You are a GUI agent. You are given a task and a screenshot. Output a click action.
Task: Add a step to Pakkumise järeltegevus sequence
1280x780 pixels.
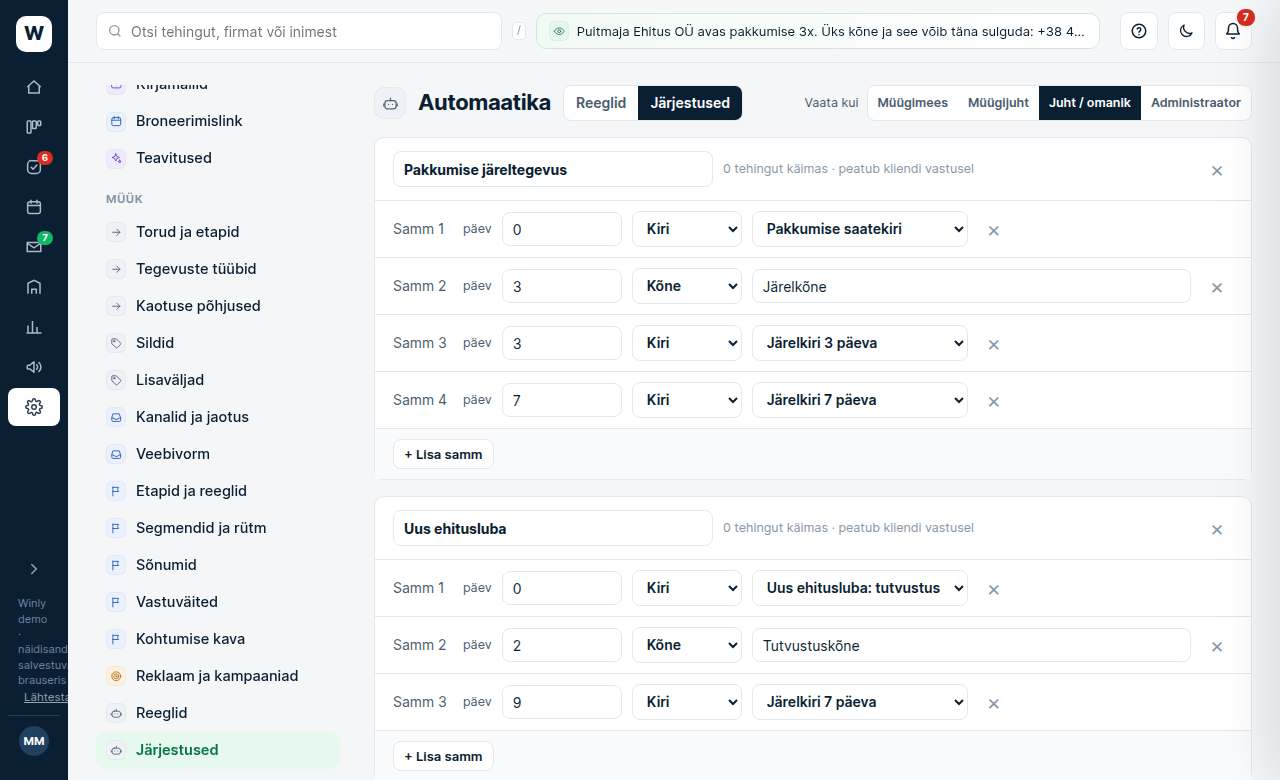click(443, 454)
